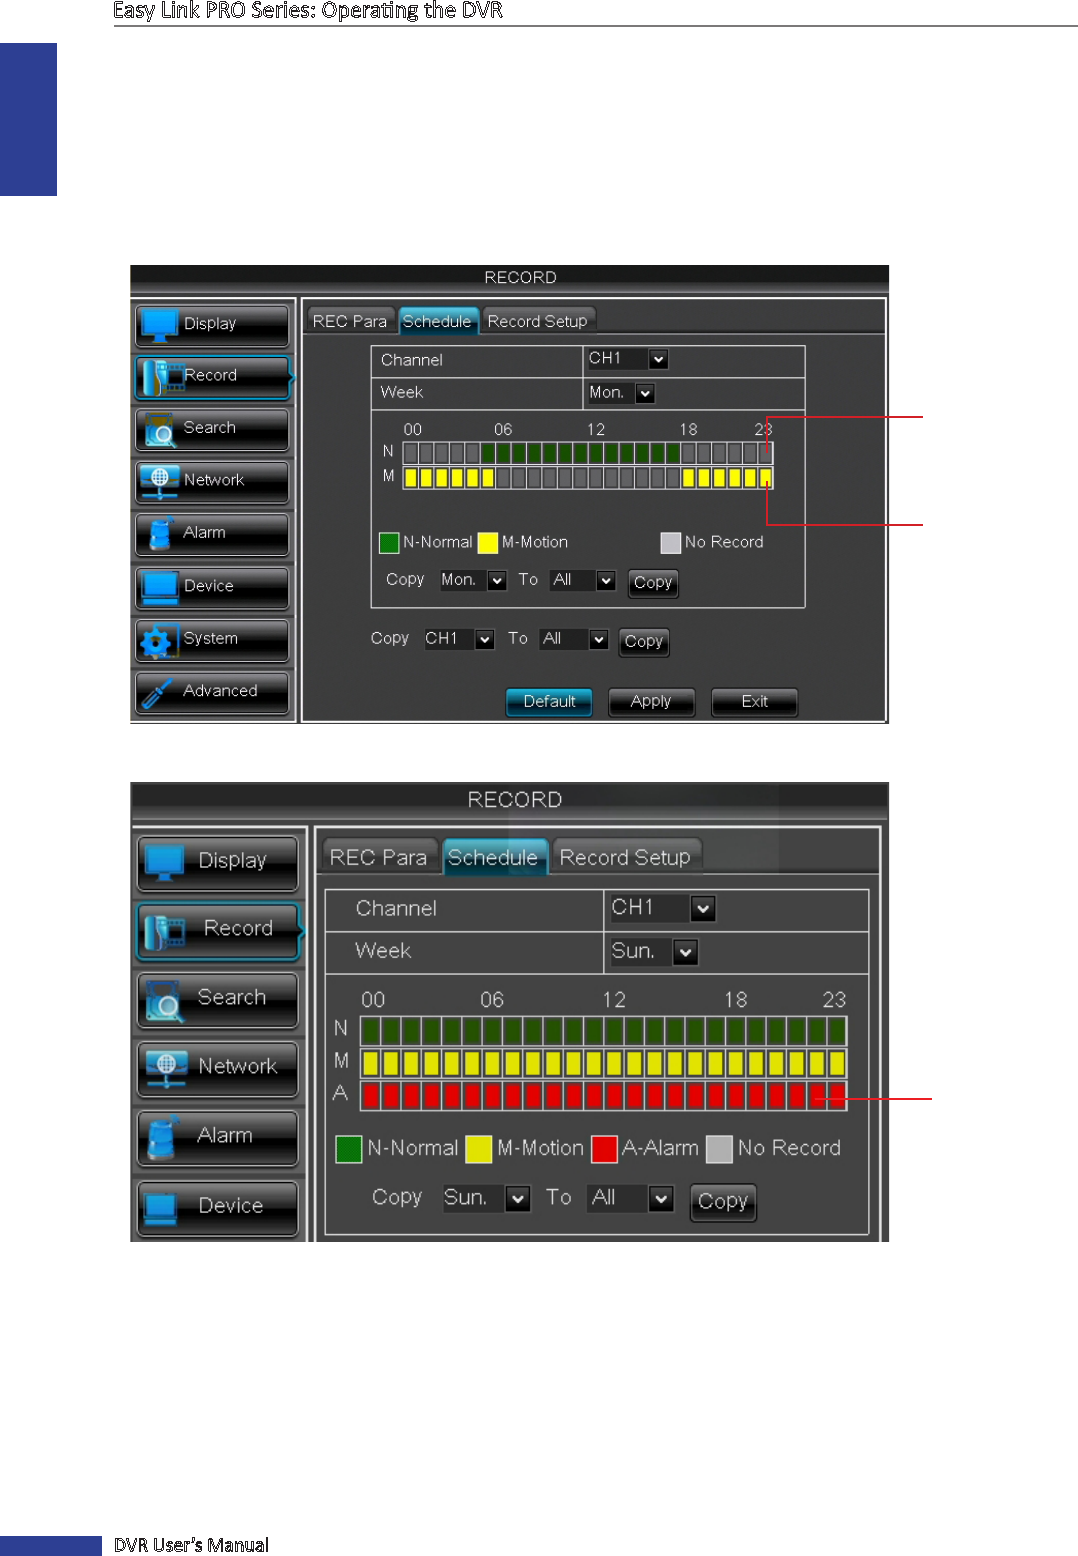Open Copy Sun. dropdown in lower window
This screenshot has height=1556, width=1078.
click(x=487, y=1198)
